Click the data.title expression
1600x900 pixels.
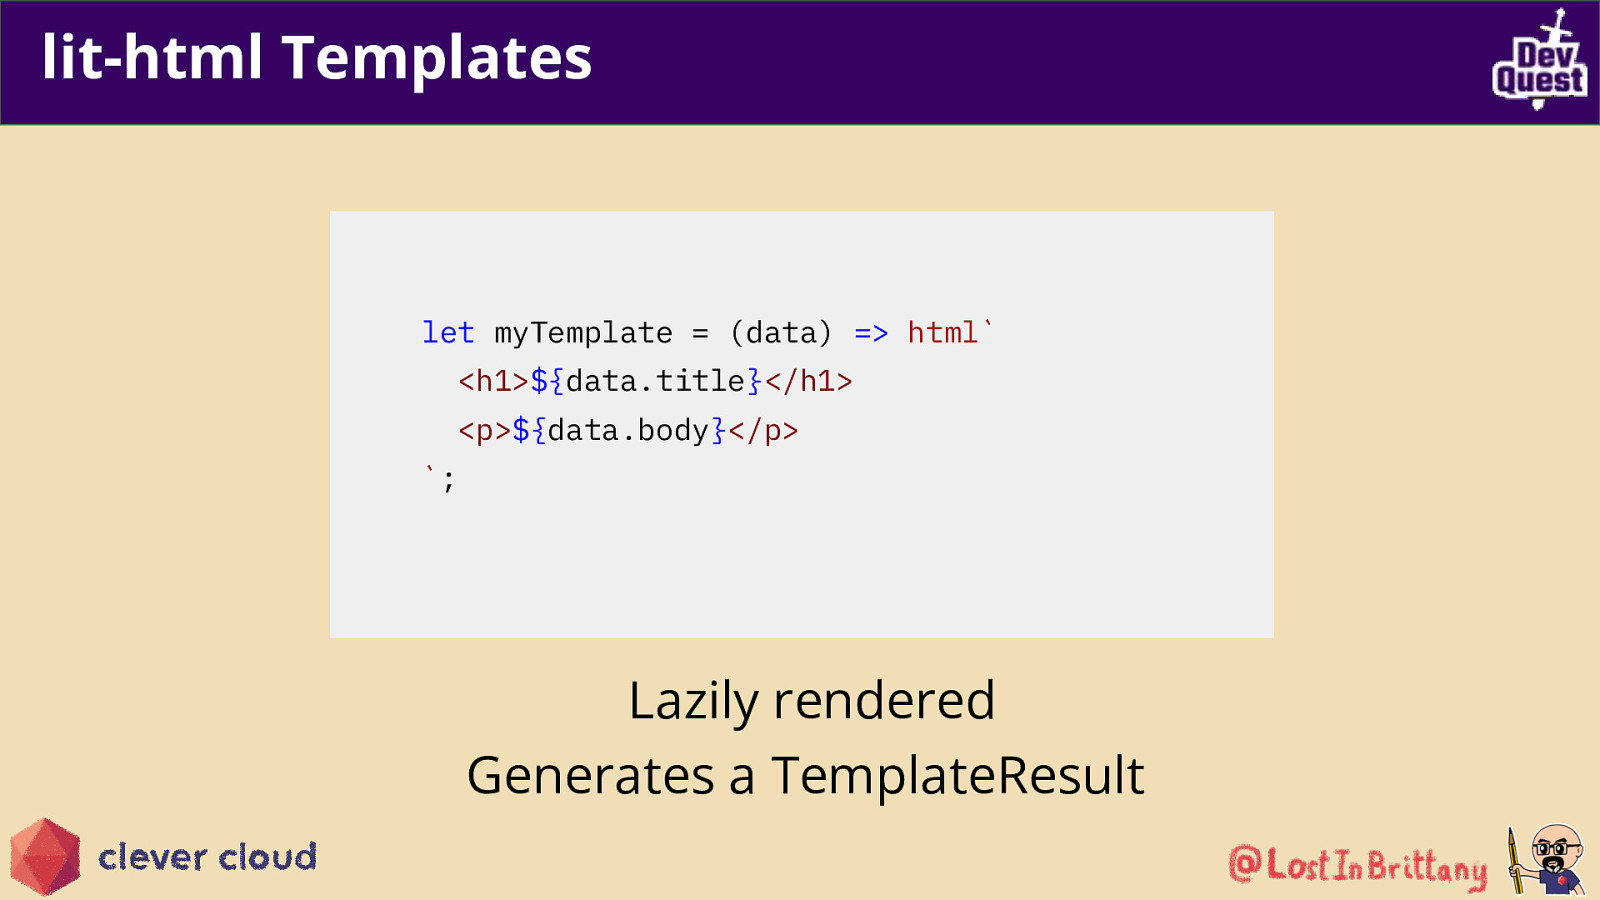(655, 381)
